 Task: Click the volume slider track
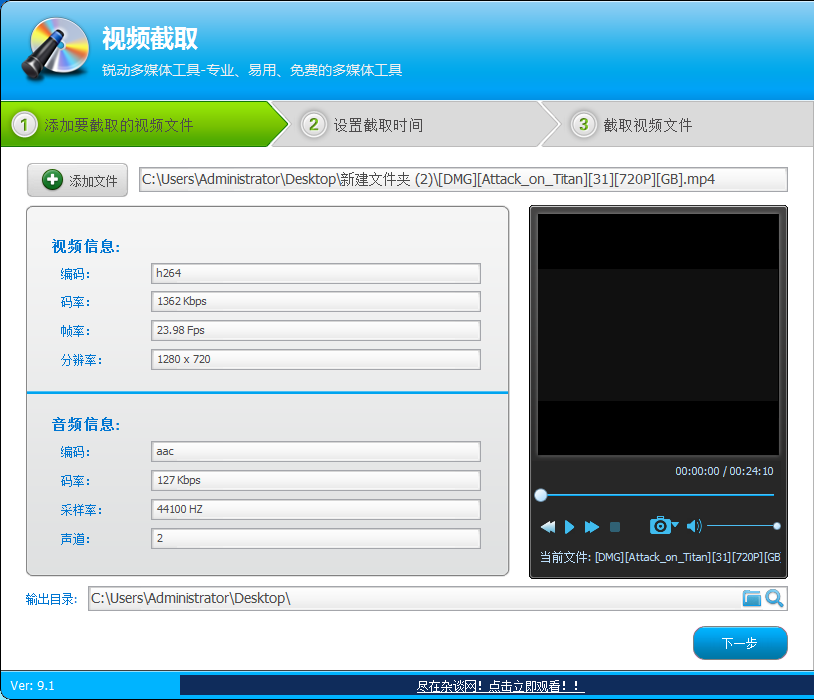pyautogui.click(x=741, y=526)
